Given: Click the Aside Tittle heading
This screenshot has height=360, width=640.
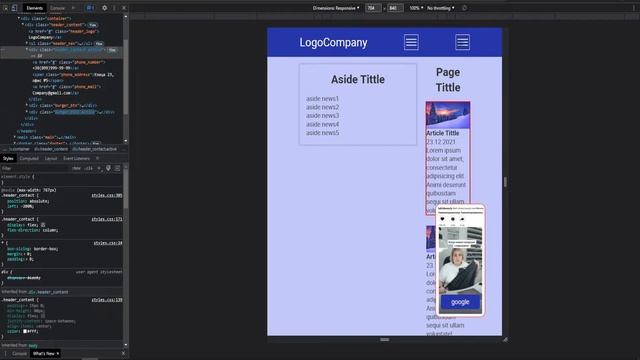Looking at the screenshot, I should (358, 79).
